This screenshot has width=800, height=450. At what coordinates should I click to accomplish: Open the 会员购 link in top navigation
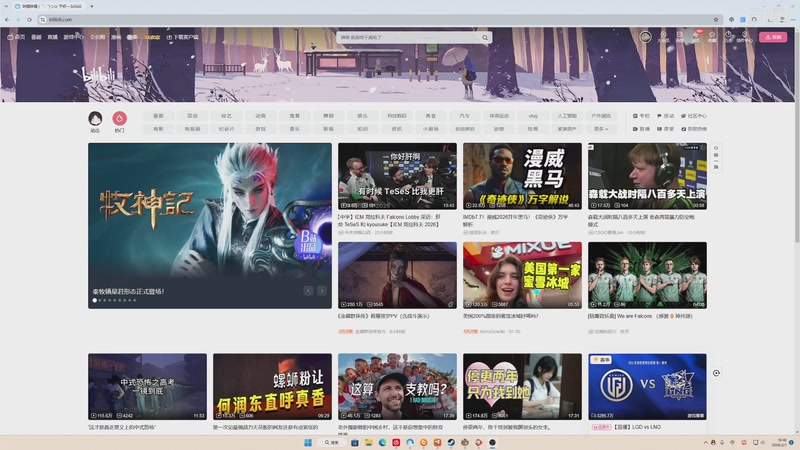pyautogui.click(x=97, y=37)
